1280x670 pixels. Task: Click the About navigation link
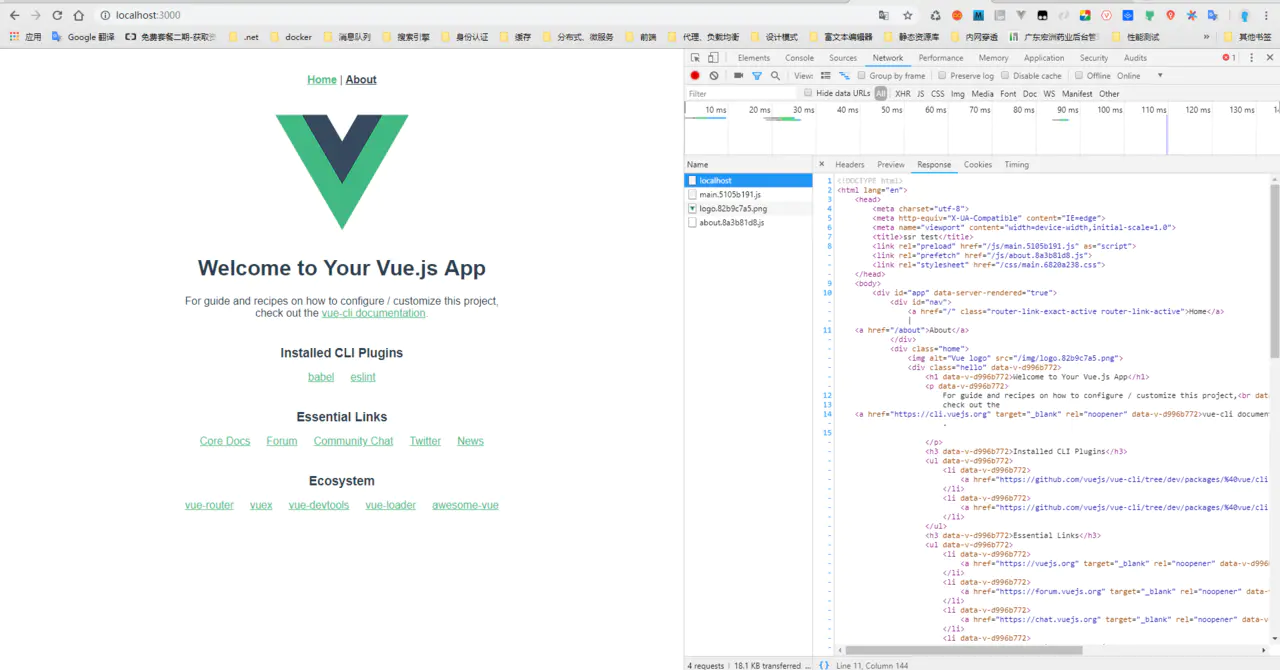click(x=361, y=80)
